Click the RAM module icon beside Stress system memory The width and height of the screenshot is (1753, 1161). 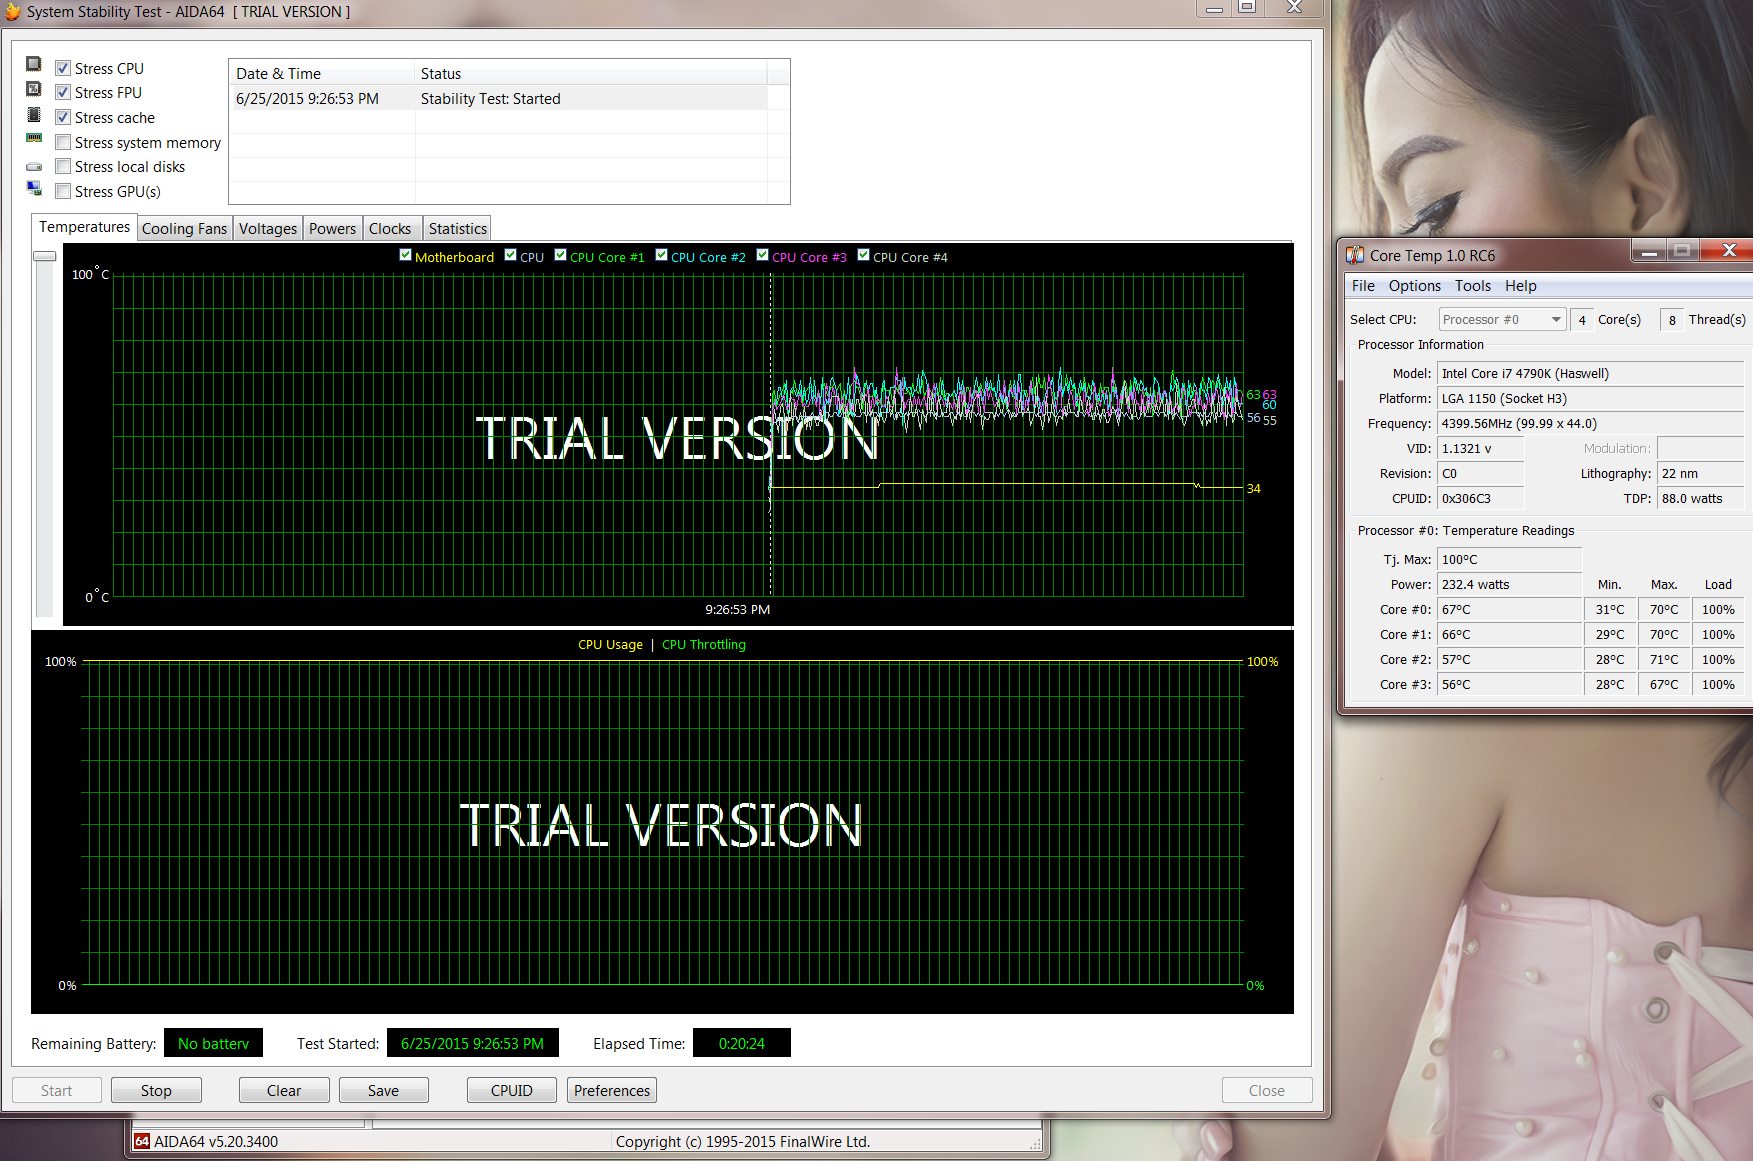point(34,139)
